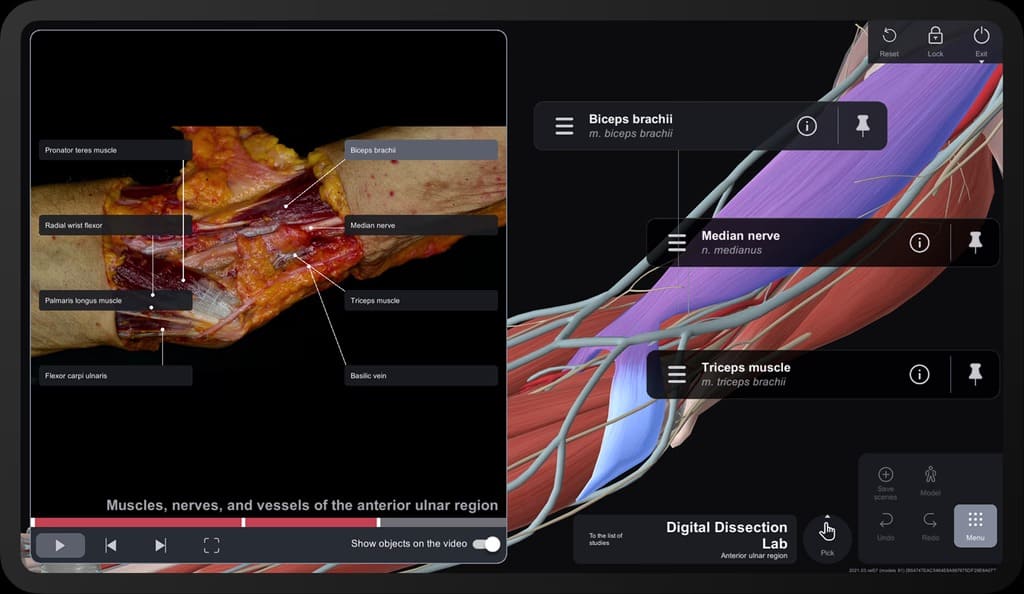
Task: Lock the current scene
Action: [x=935, y=38]
